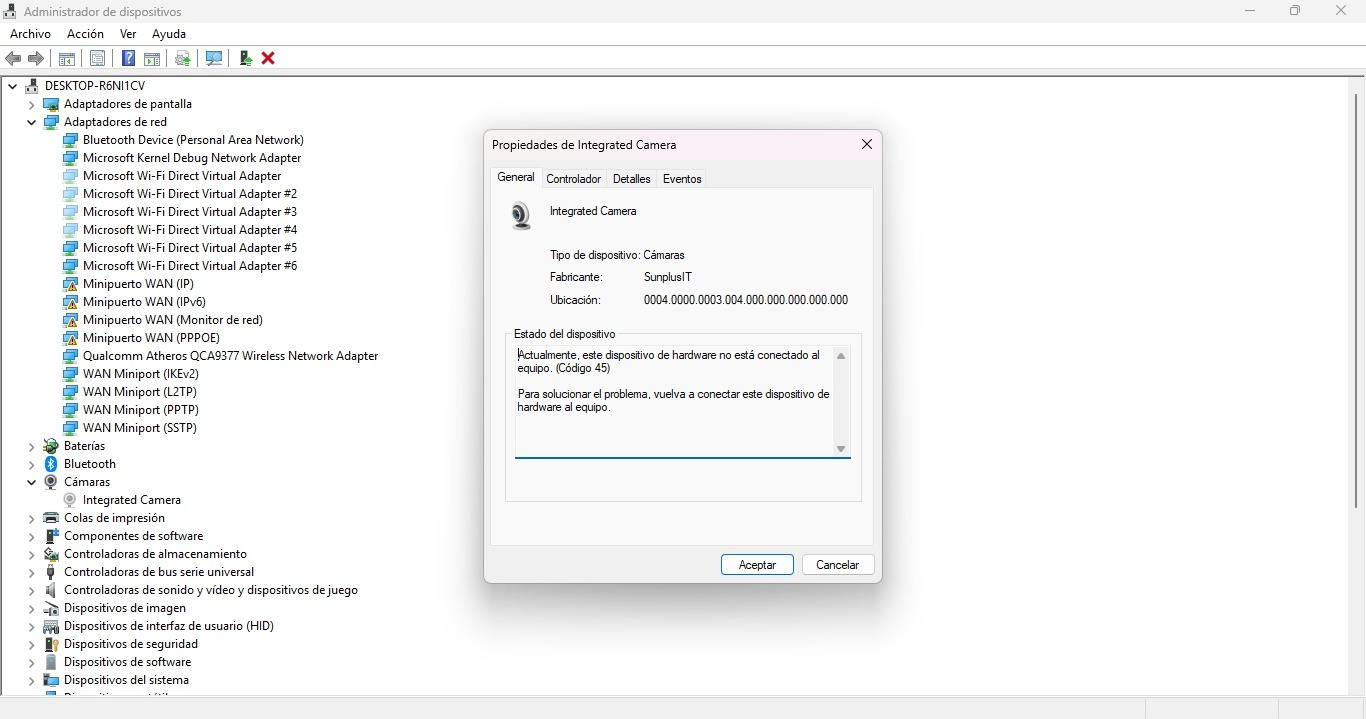Image resolution: width=1366 pixels, height=719 pixels.
Task: Open the Archivo menu
Action: coord(30,34)
